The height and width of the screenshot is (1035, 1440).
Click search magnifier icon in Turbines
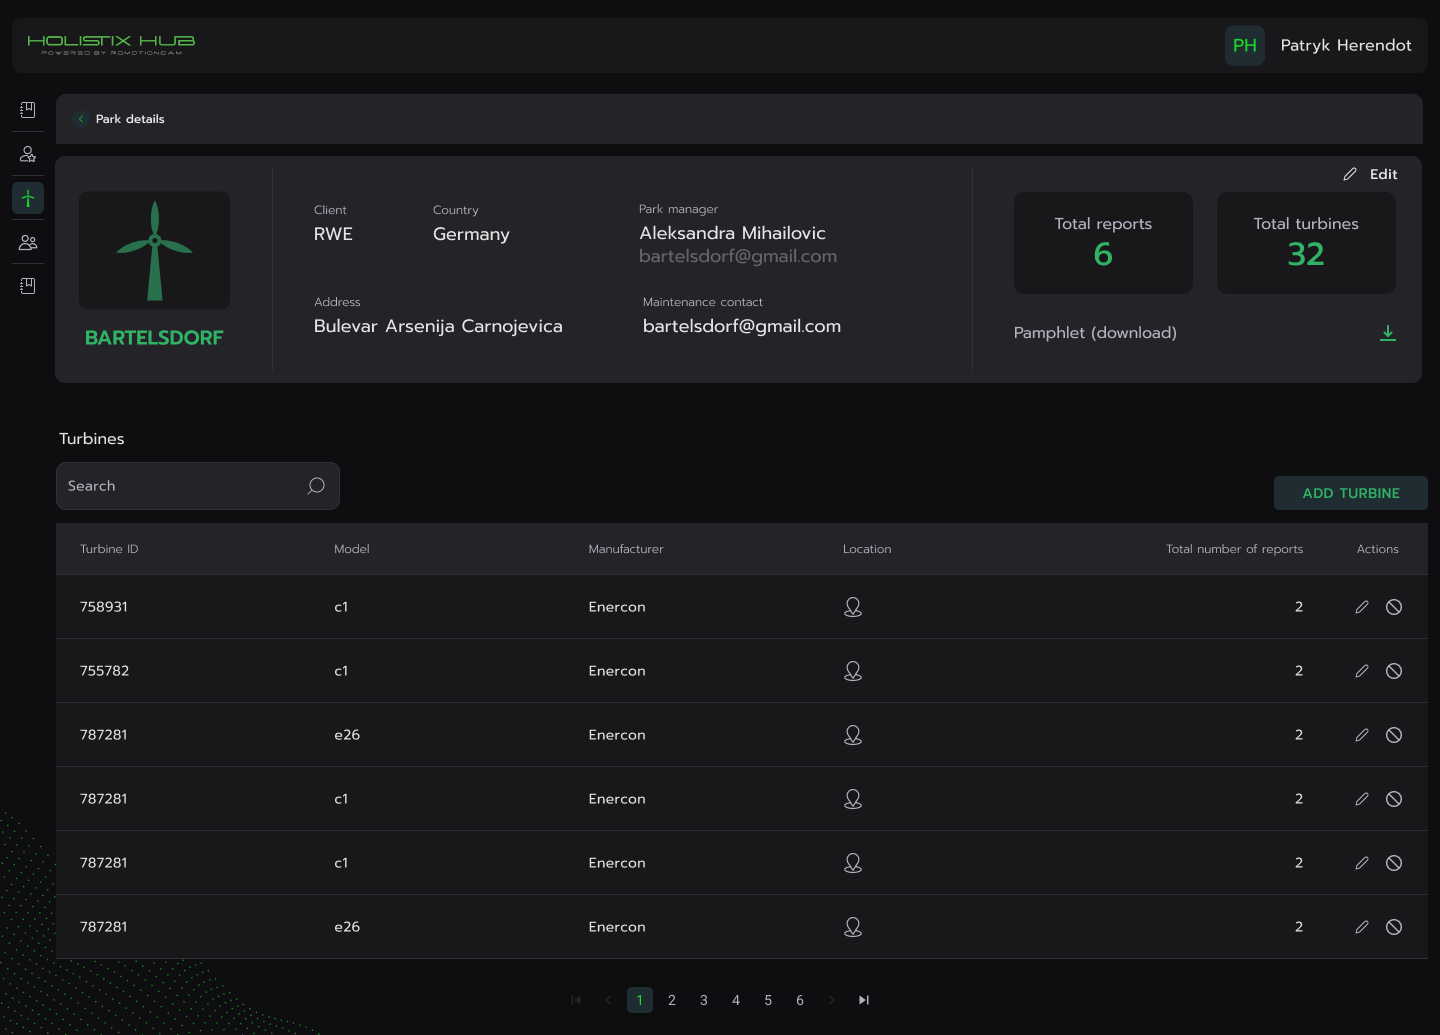(316, 486)
